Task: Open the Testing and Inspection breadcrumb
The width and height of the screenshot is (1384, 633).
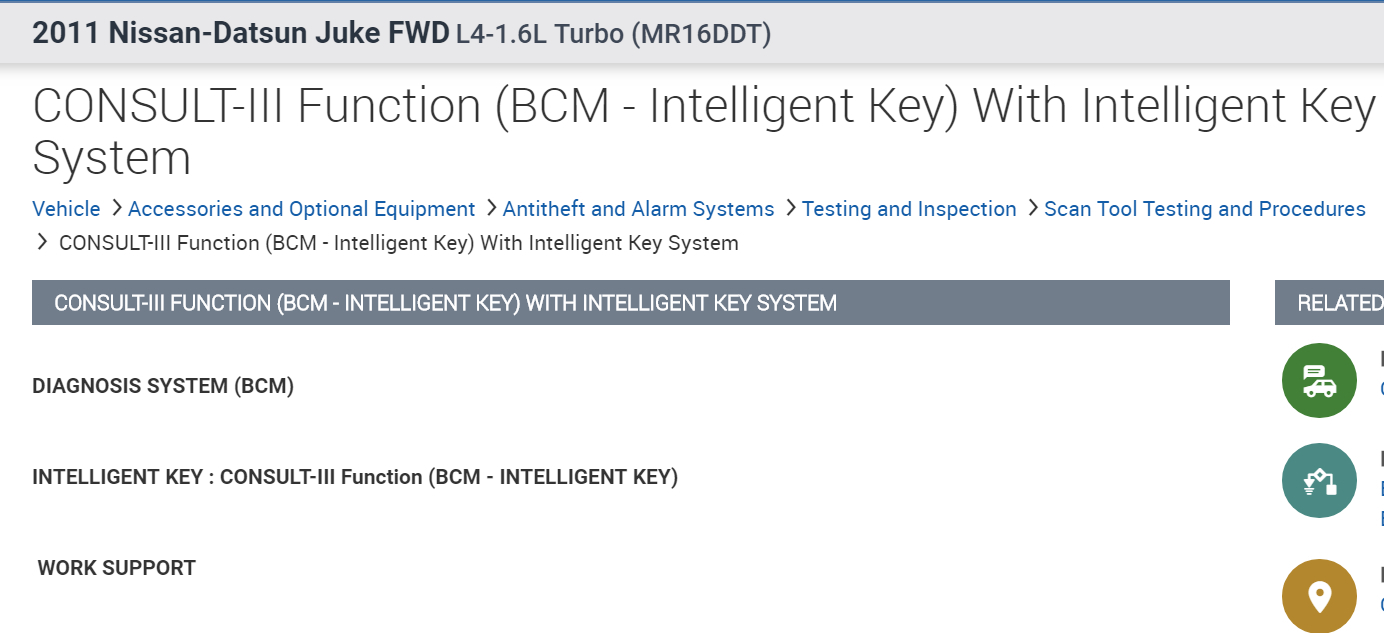Action: pyautogui.click(x=908, y=209)
